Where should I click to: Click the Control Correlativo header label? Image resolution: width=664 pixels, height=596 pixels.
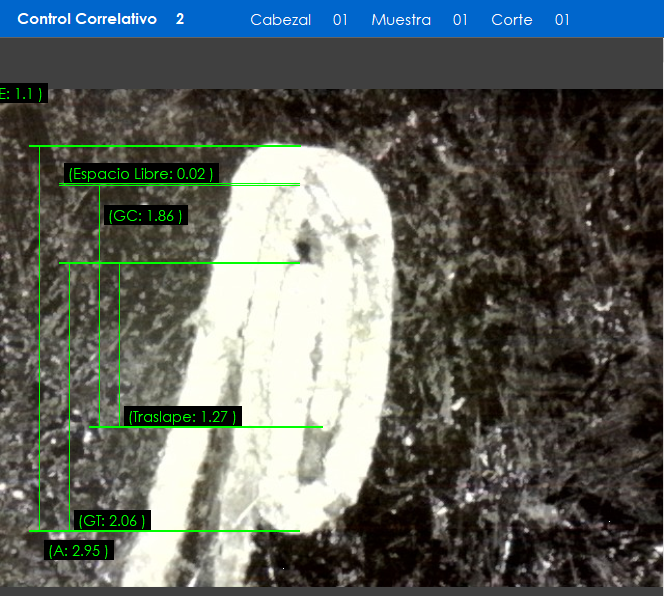pyautogui.click(x=87, y=19)
